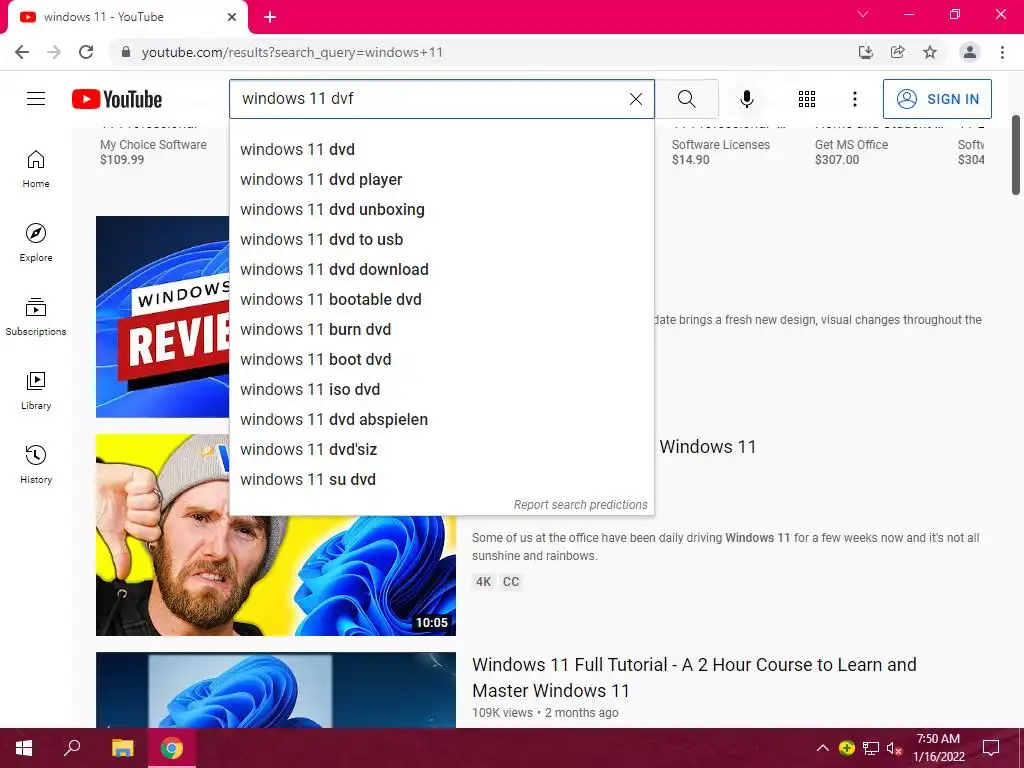Open the Chrome profile avatar
1024x768 pixels.
(969, 52)
